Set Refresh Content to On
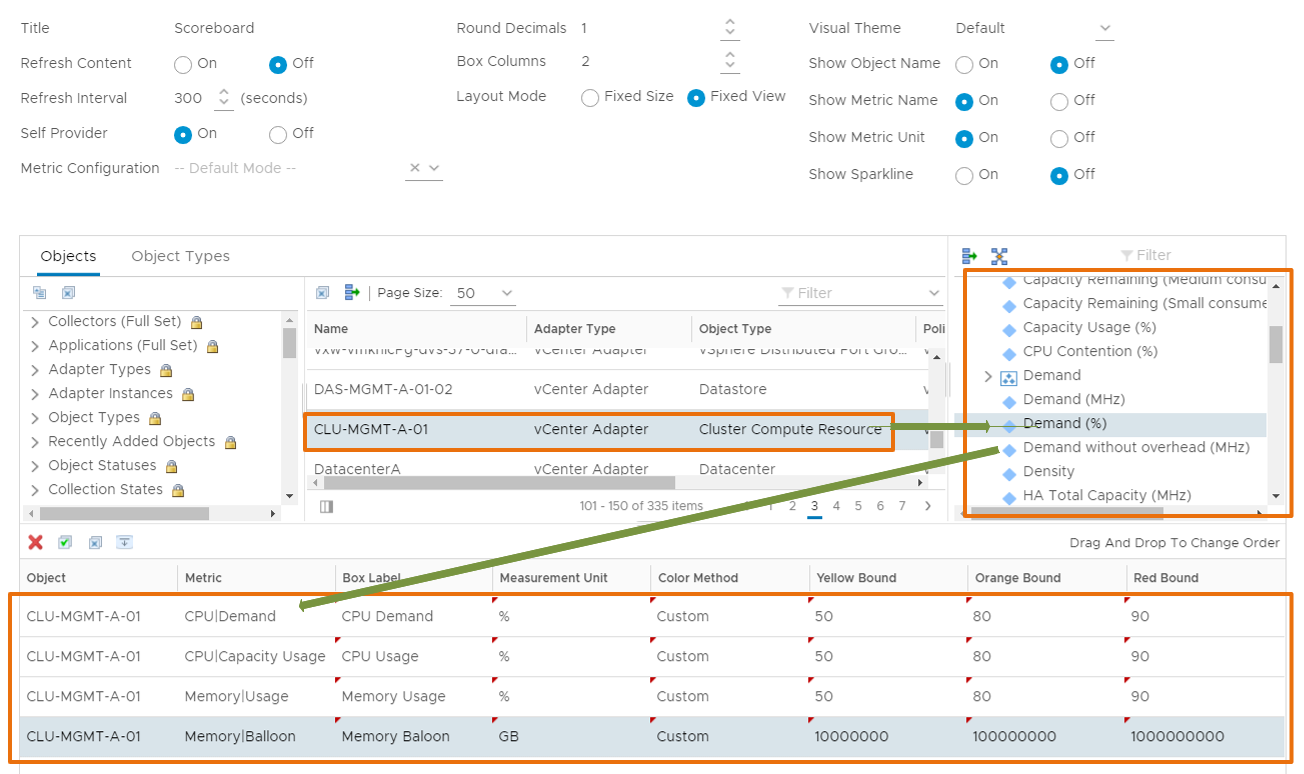Viewport: 1304px width, 774px height. [x=183, y=64]
